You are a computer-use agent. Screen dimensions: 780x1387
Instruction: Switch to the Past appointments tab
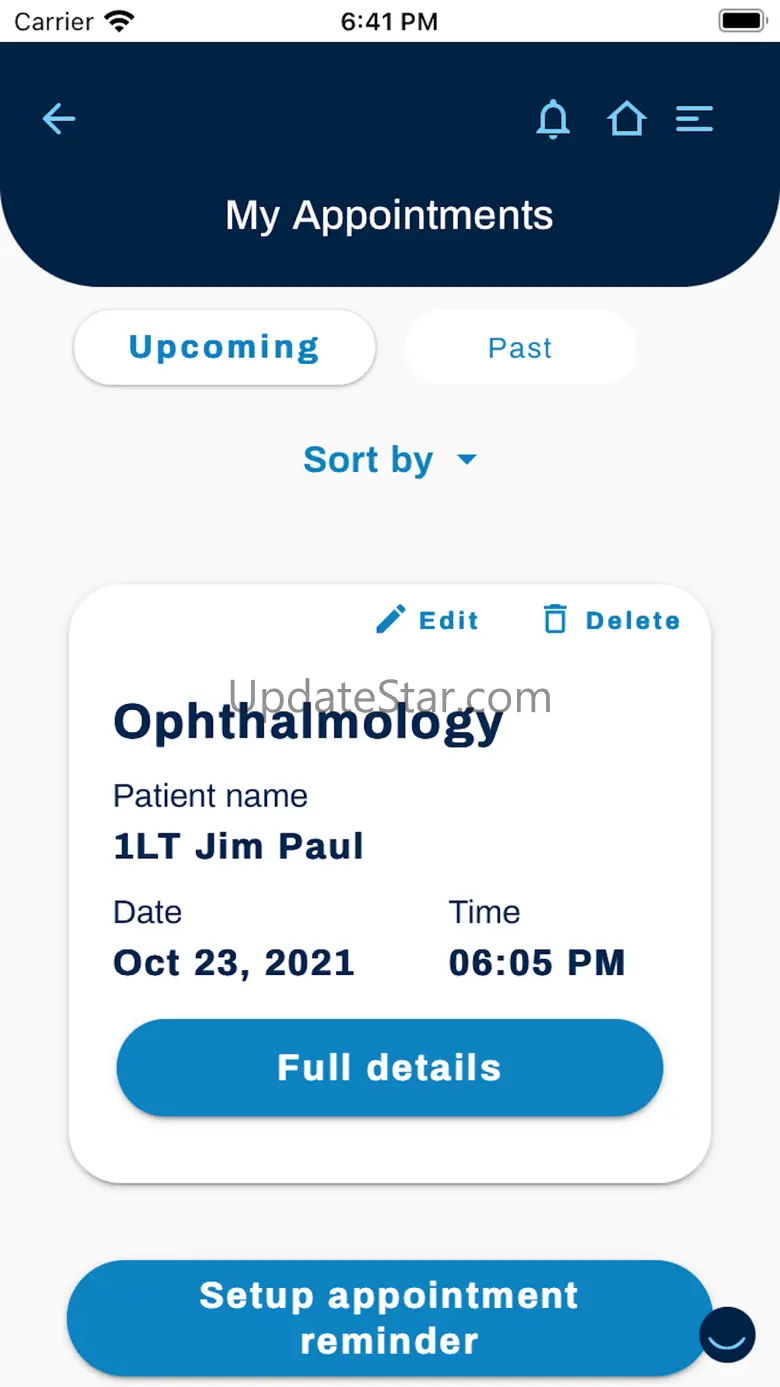pyautogui.click(x=520, y=348)
